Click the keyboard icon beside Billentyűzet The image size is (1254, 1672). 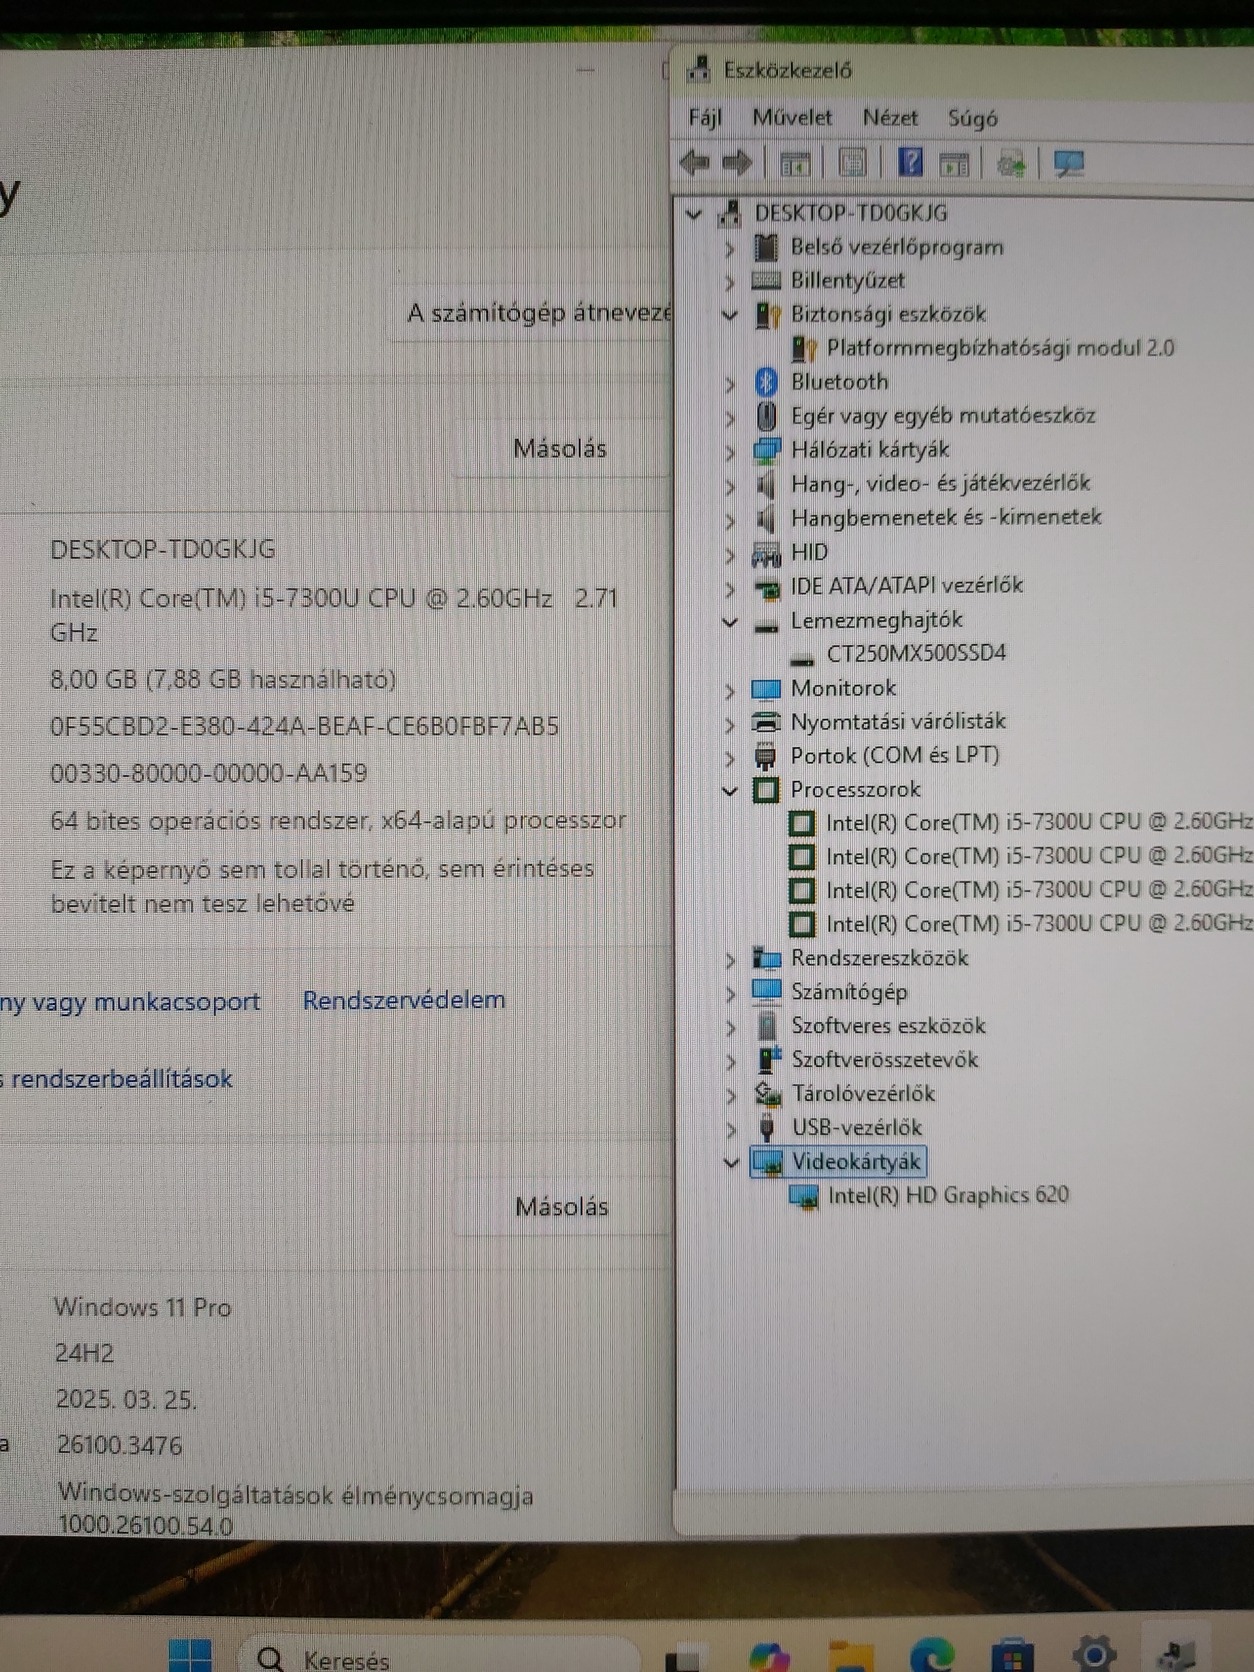[766, 281]
